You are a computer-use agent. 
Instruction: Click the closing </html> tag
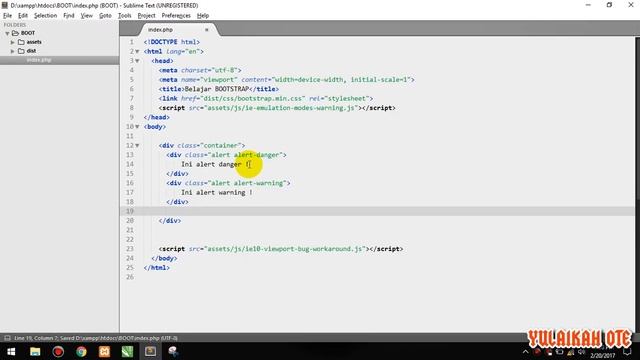(157, 268)
